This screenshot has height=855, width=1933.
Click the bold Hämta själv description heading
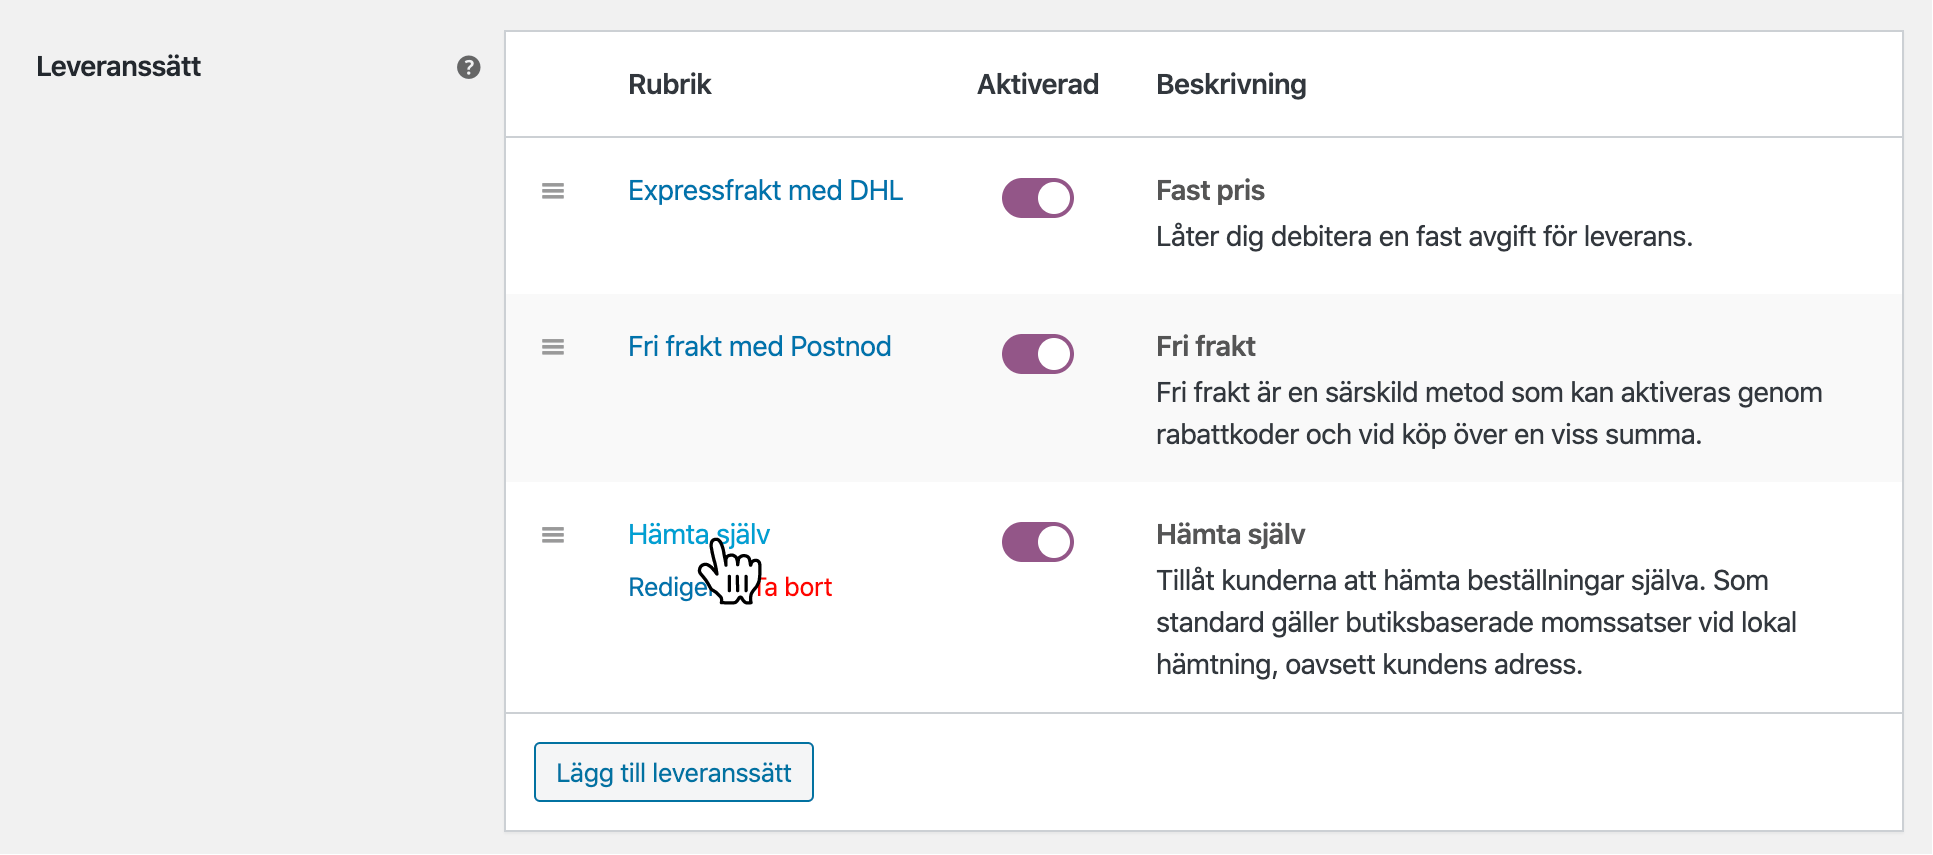pos(1230,535)
